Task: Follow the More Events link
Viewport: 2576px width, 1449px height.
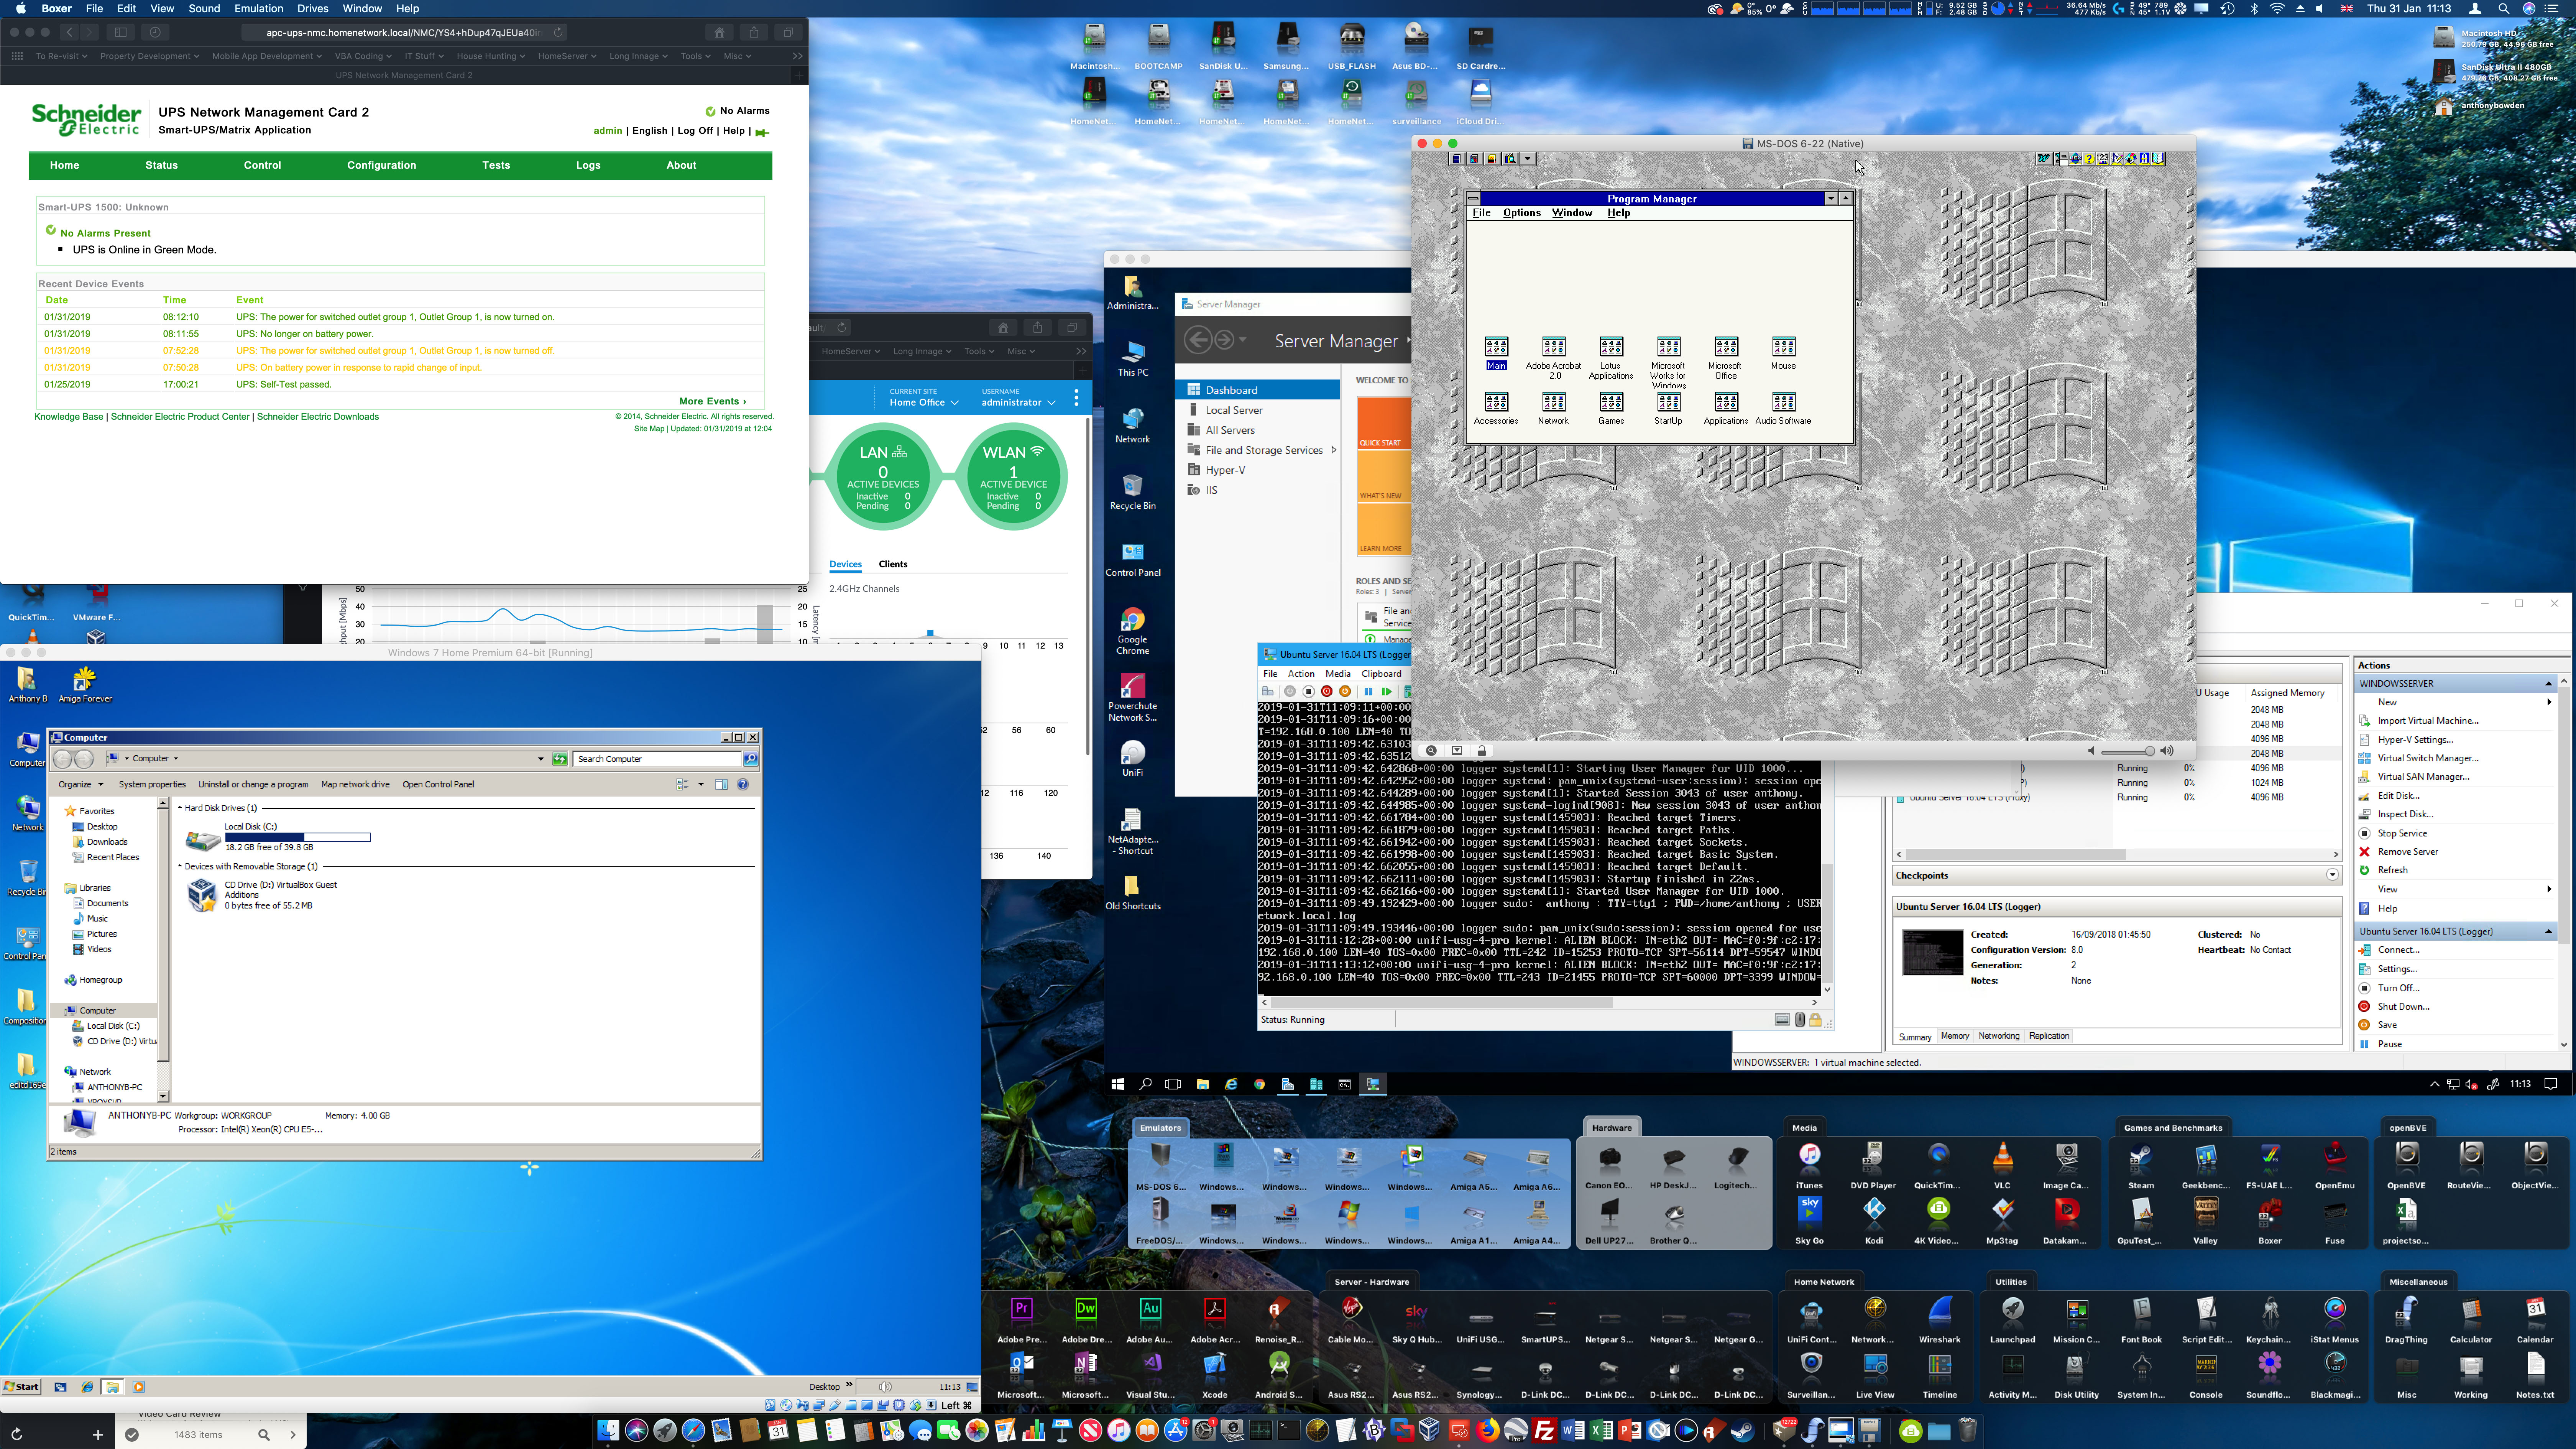Action: (x=712, y=401)
